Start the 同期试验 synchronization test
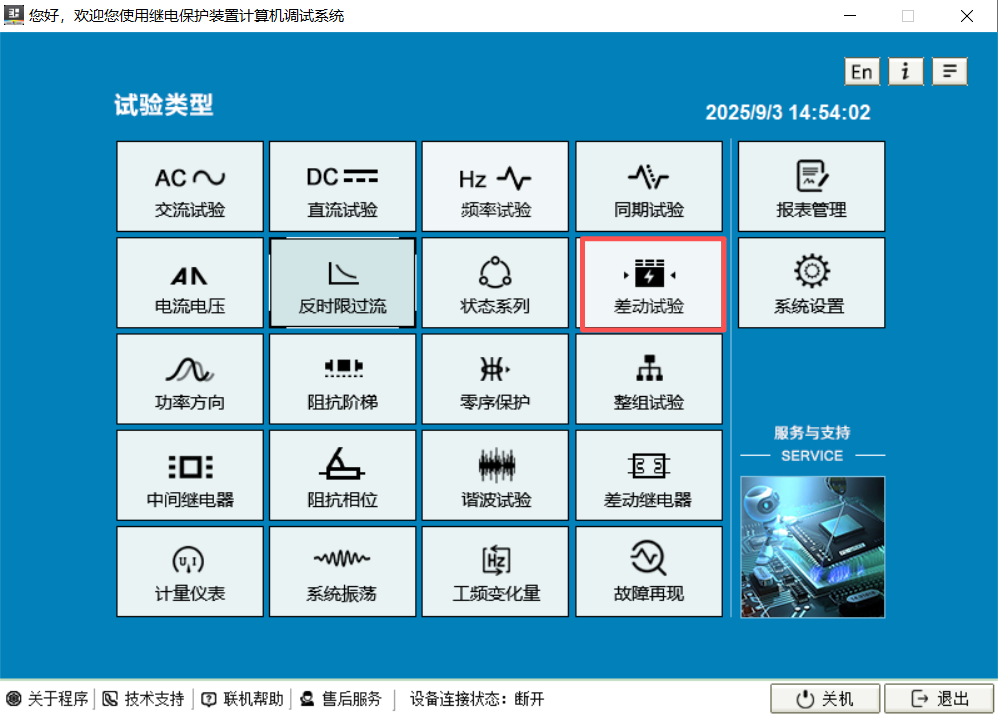Screen dimensions: 998x715 coord(648,186)
